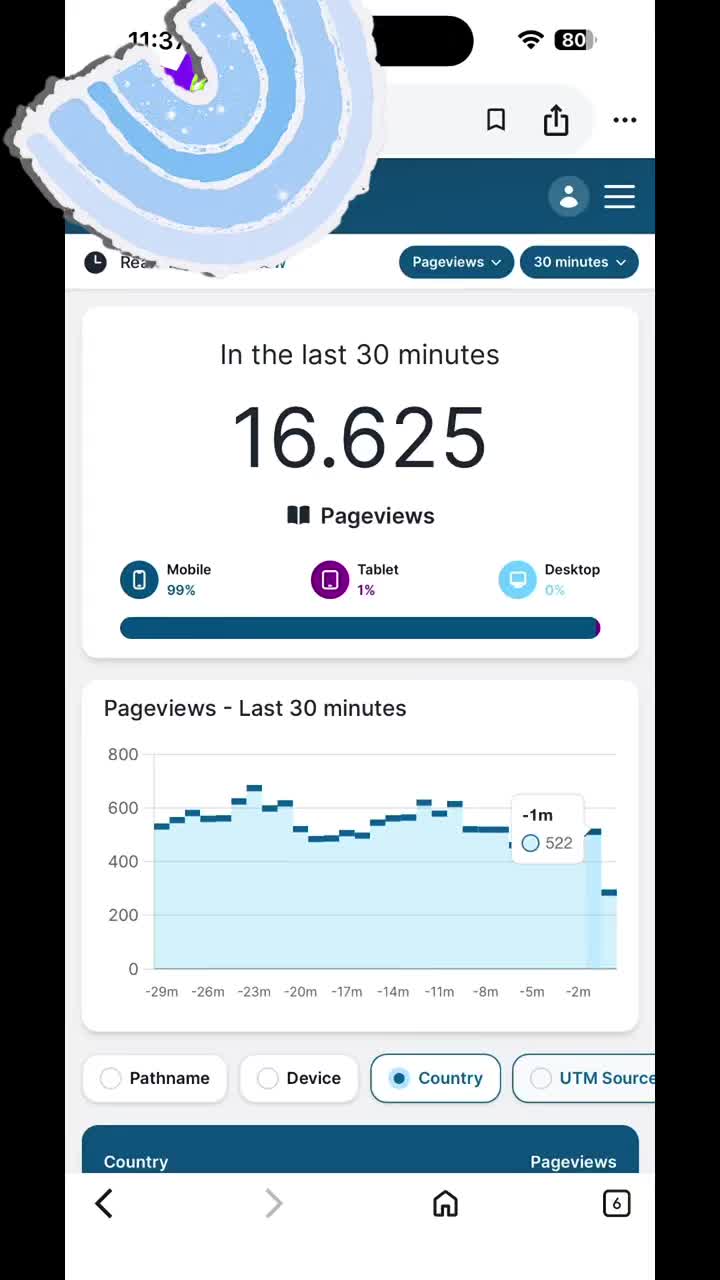The height and width of the screenshot is (1280, 720).
Task: Click the device share progress bar
Action: (x=360, y=628)
